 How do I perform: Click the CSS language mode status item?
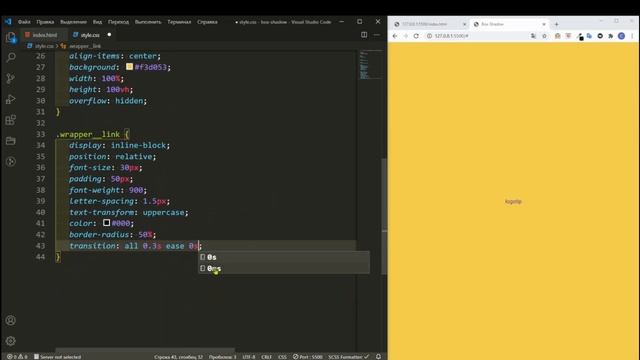[282, 357]
